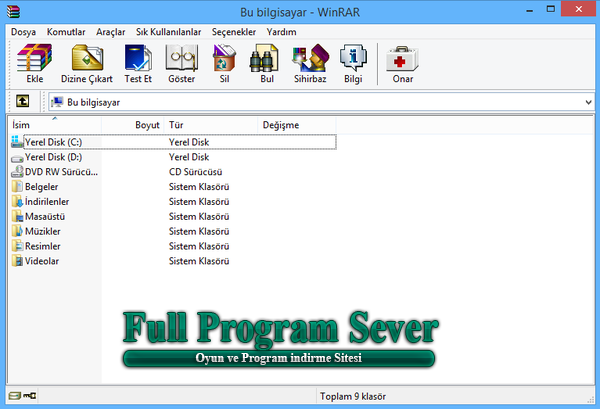The height and width of the screenshot is (409, 600).
Task: Click the WinRAR title bar app icon
Action: pyautogui.click(x=13, y=11)
